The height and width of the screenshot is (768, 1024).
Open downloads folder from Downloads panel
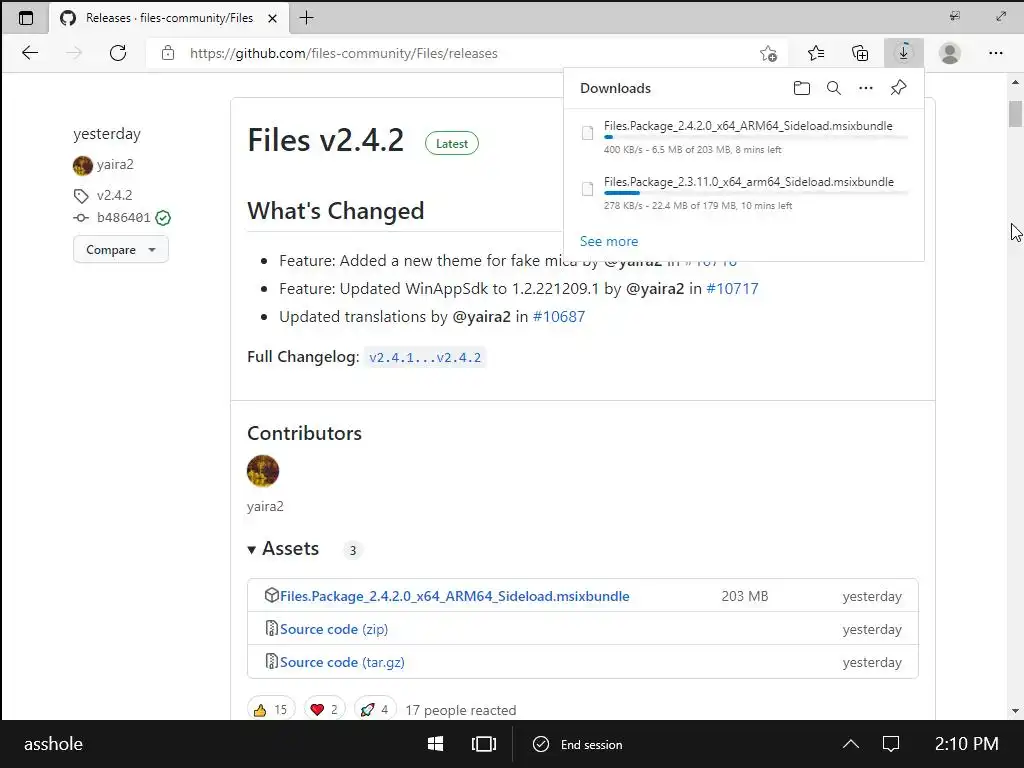tap(801, 88)
